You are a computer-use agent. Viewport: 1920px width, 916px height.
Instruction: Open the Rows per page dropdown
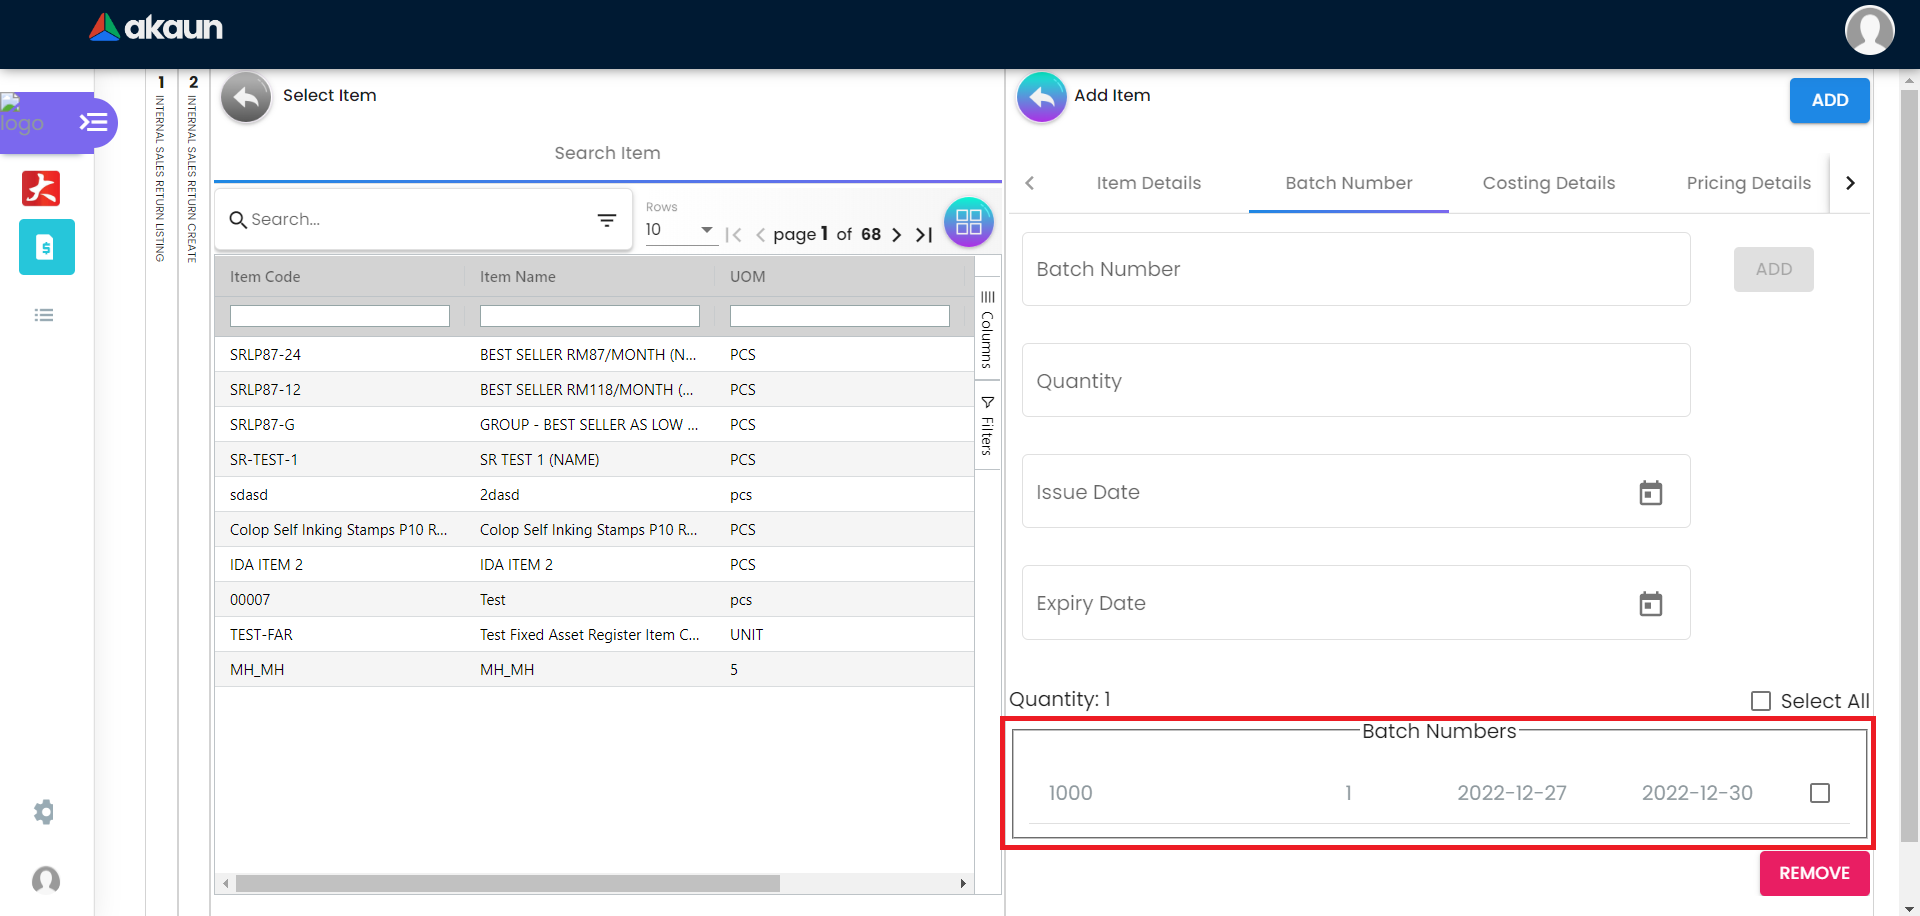click(680, 230)
